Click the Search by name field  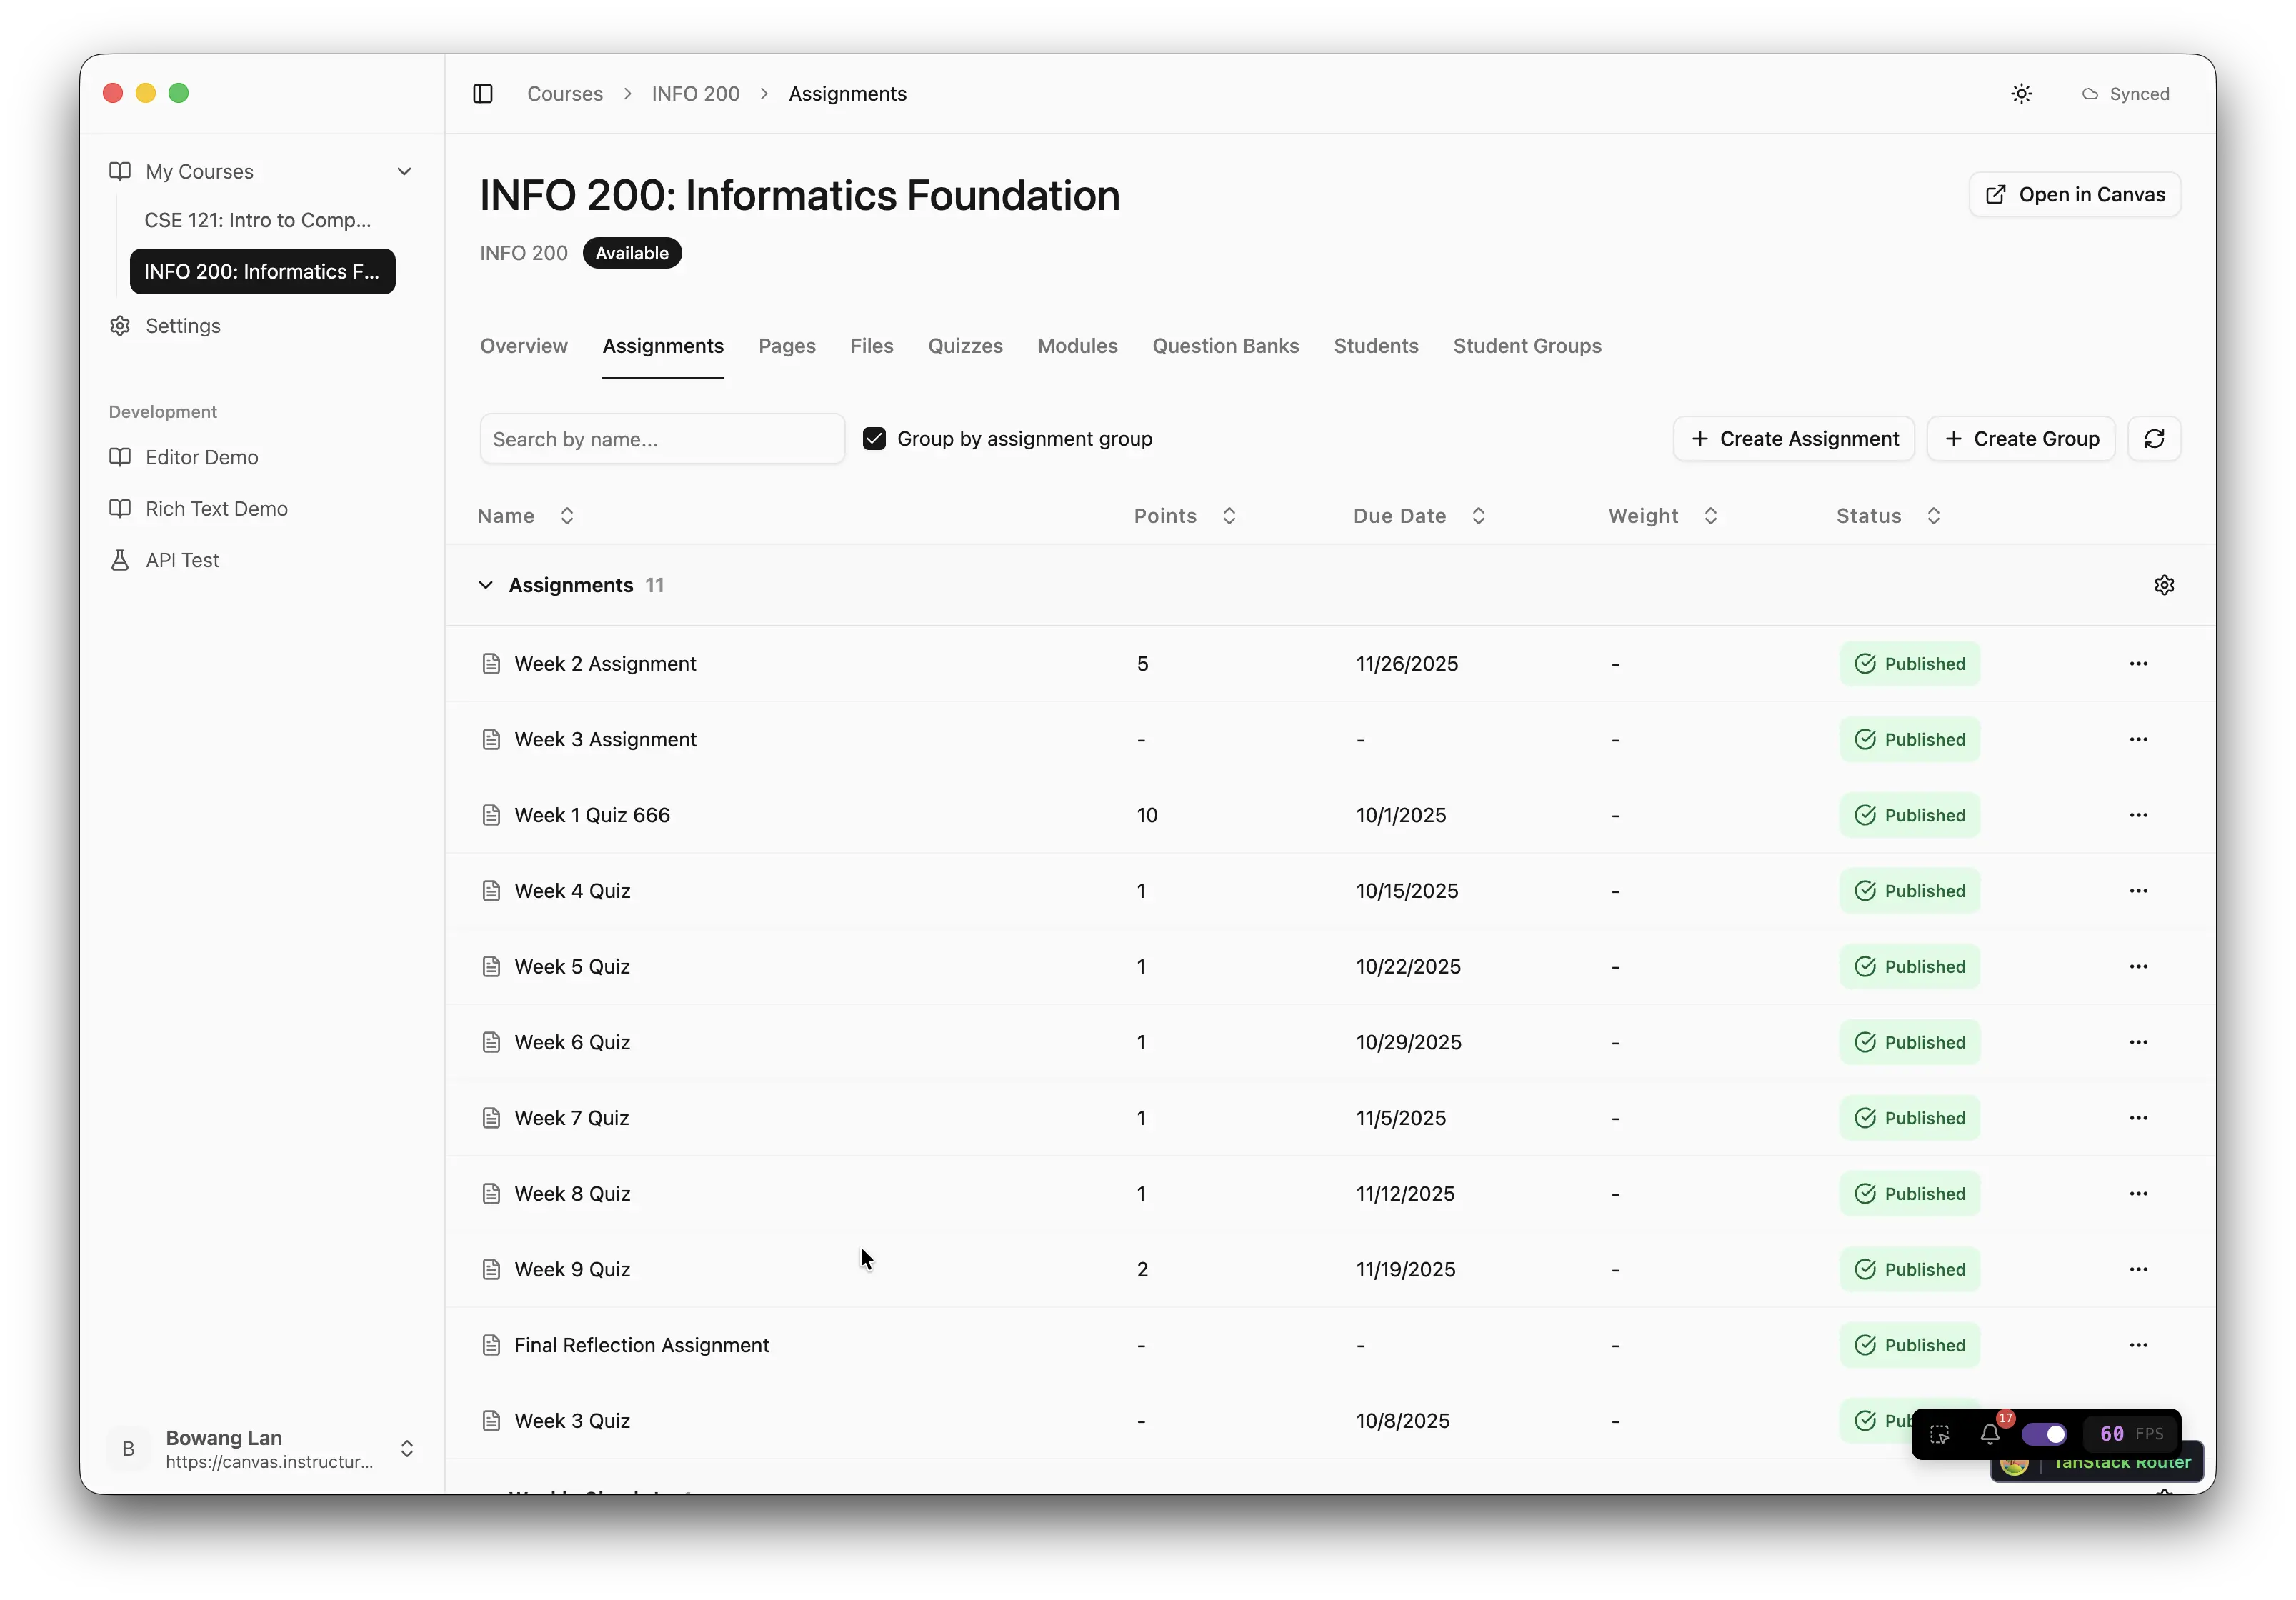point(661,439)
